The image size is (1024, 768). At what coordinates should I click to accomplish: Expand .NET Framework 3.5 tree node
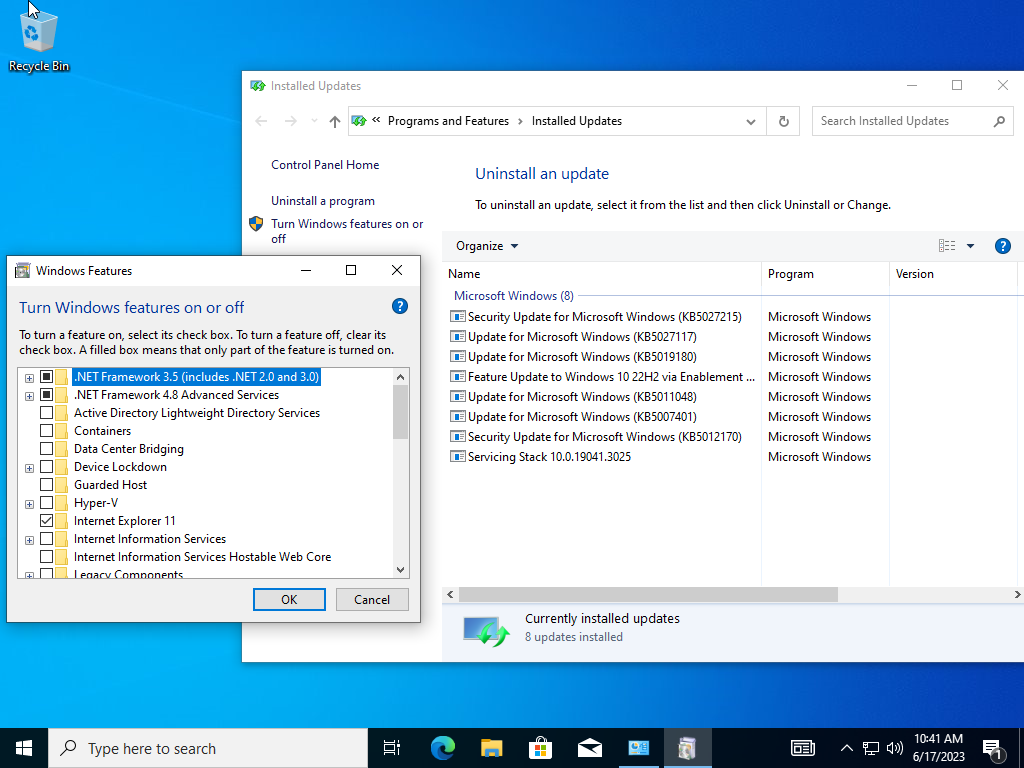coord(29,378)
